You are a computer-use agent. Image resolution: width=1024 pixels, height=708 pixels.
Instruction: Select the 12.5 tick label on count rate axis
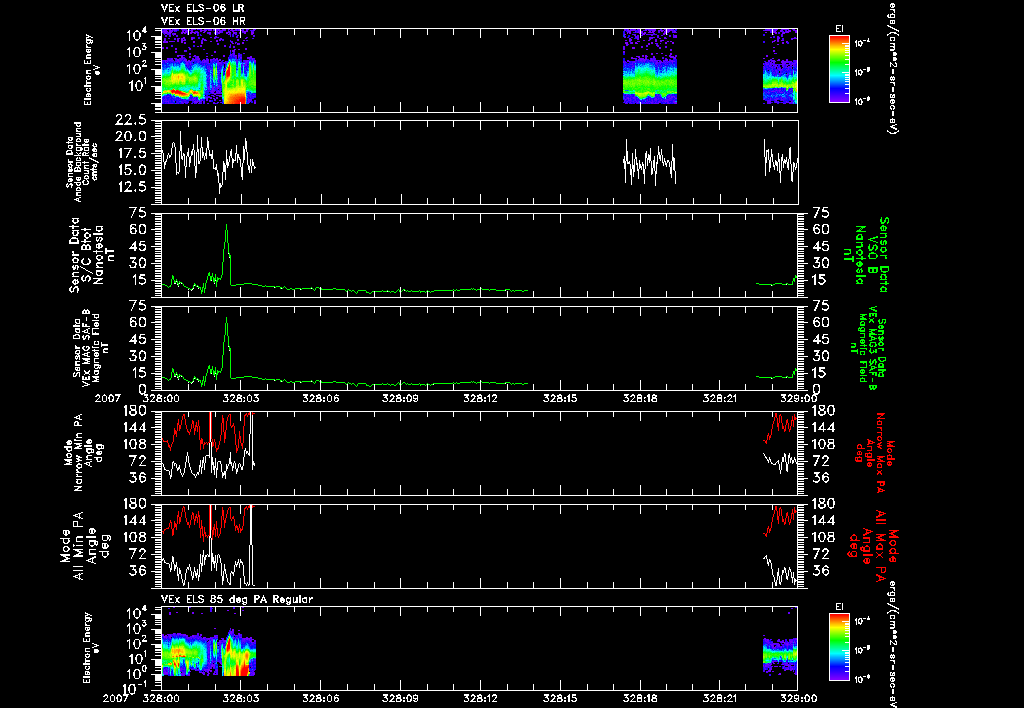(x=130, y=187)
